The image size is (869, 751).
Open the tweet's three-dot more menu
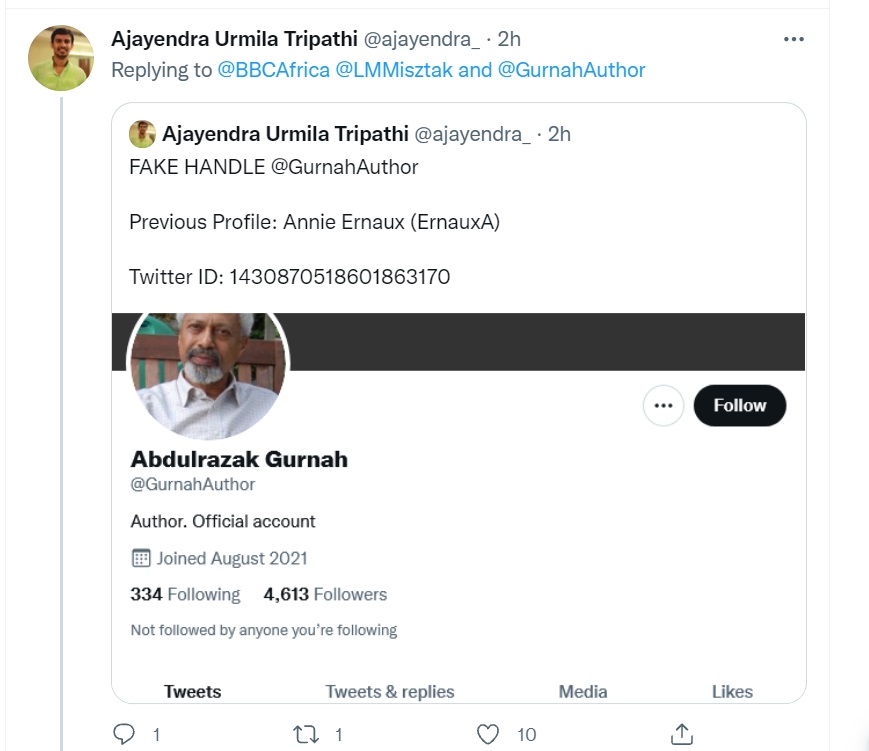click(x=794, y=39)
